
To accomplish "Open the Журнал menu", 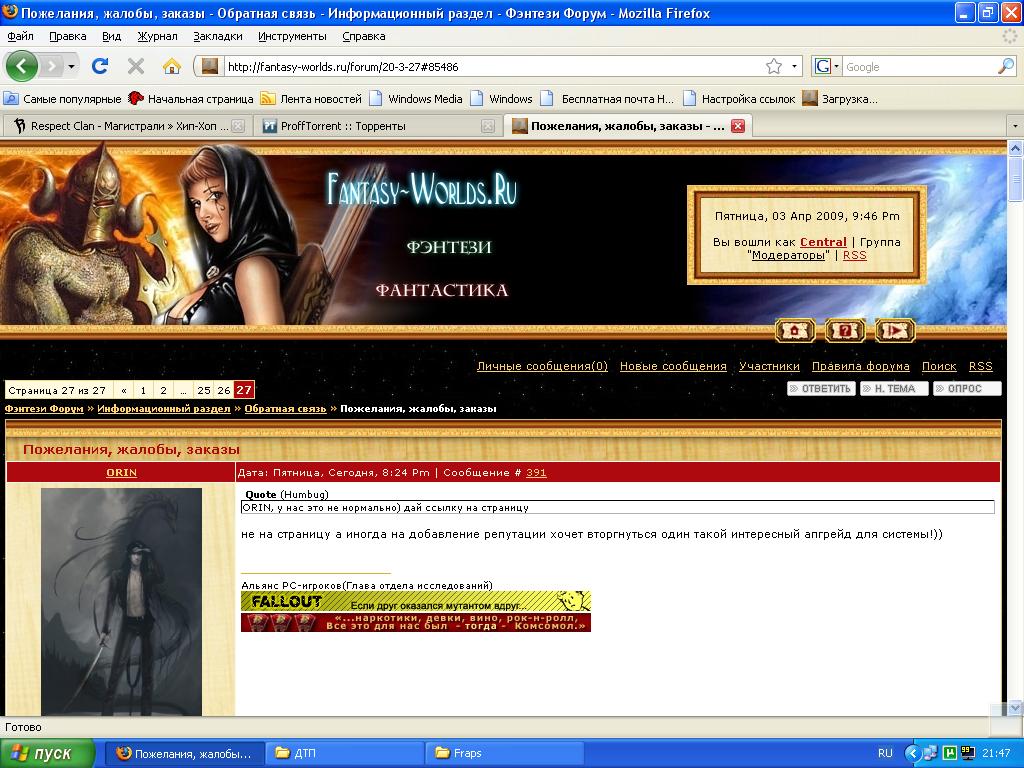I will pyautogui.click(x=157, y=36).
